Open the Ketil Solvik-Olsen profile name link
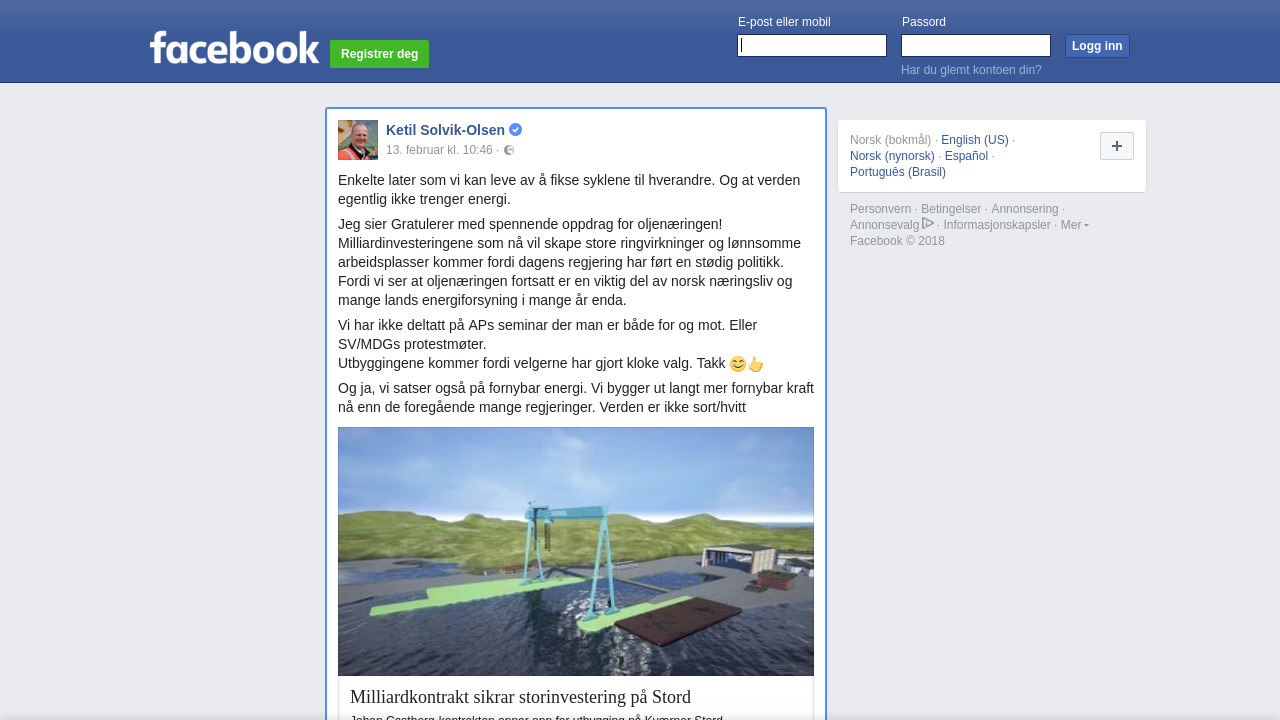The width and height of the screenshot is (1280, 720). pyautogui.click(x=445, y=130)
